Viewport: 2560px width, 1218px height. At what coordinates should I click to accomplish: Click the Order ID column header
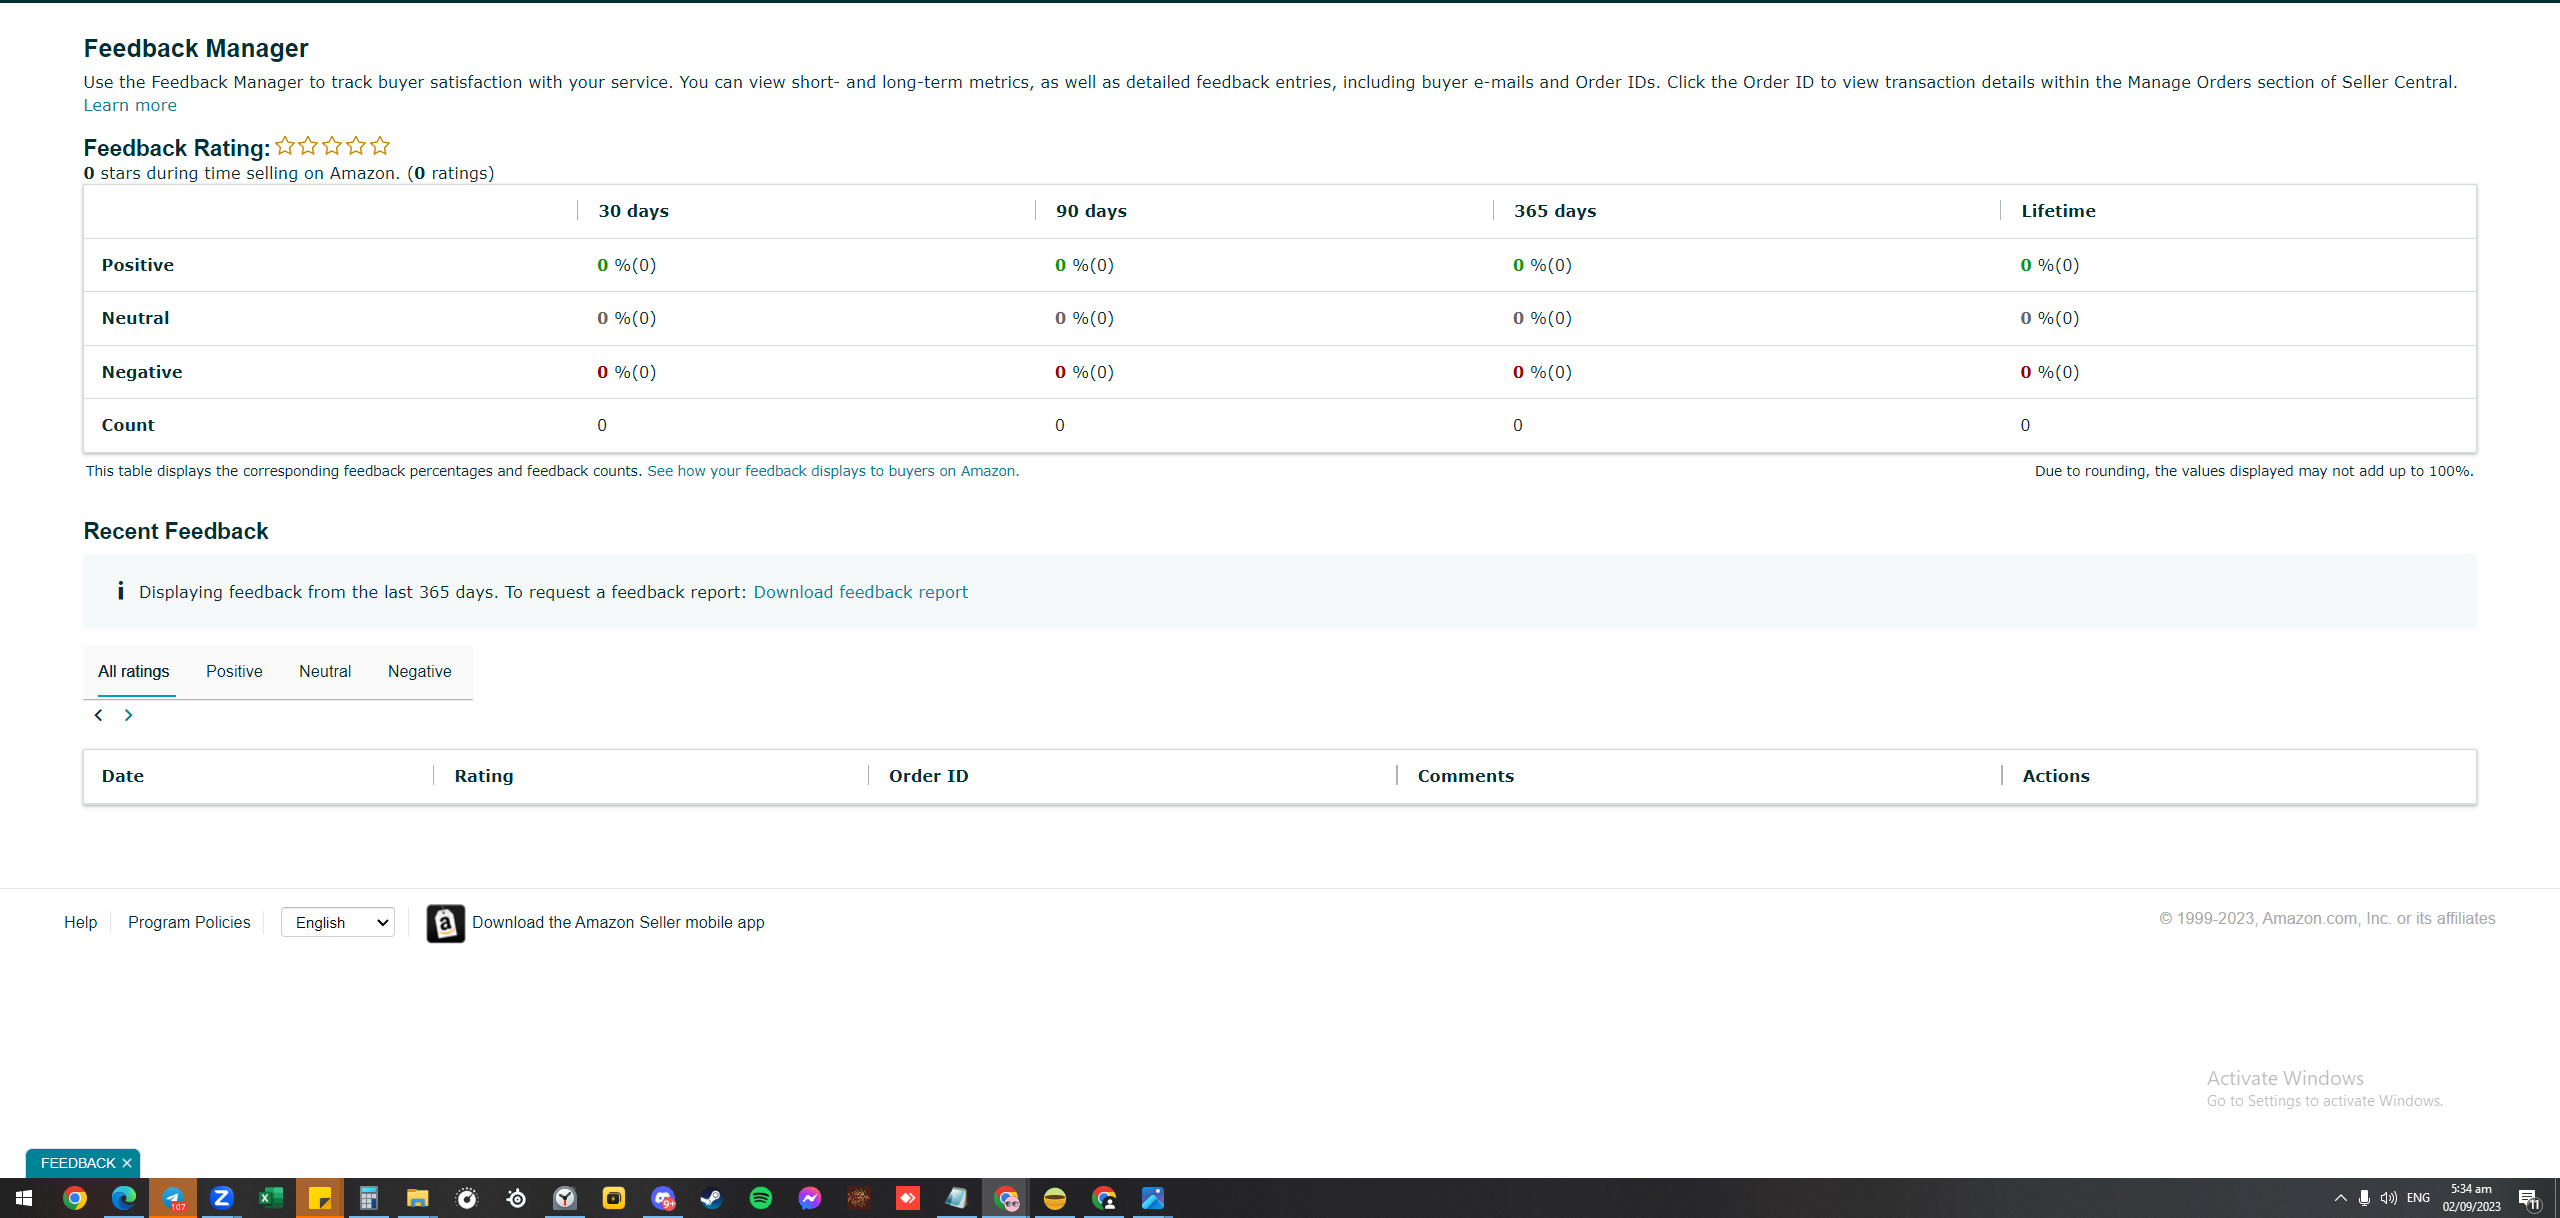[929, 776]
